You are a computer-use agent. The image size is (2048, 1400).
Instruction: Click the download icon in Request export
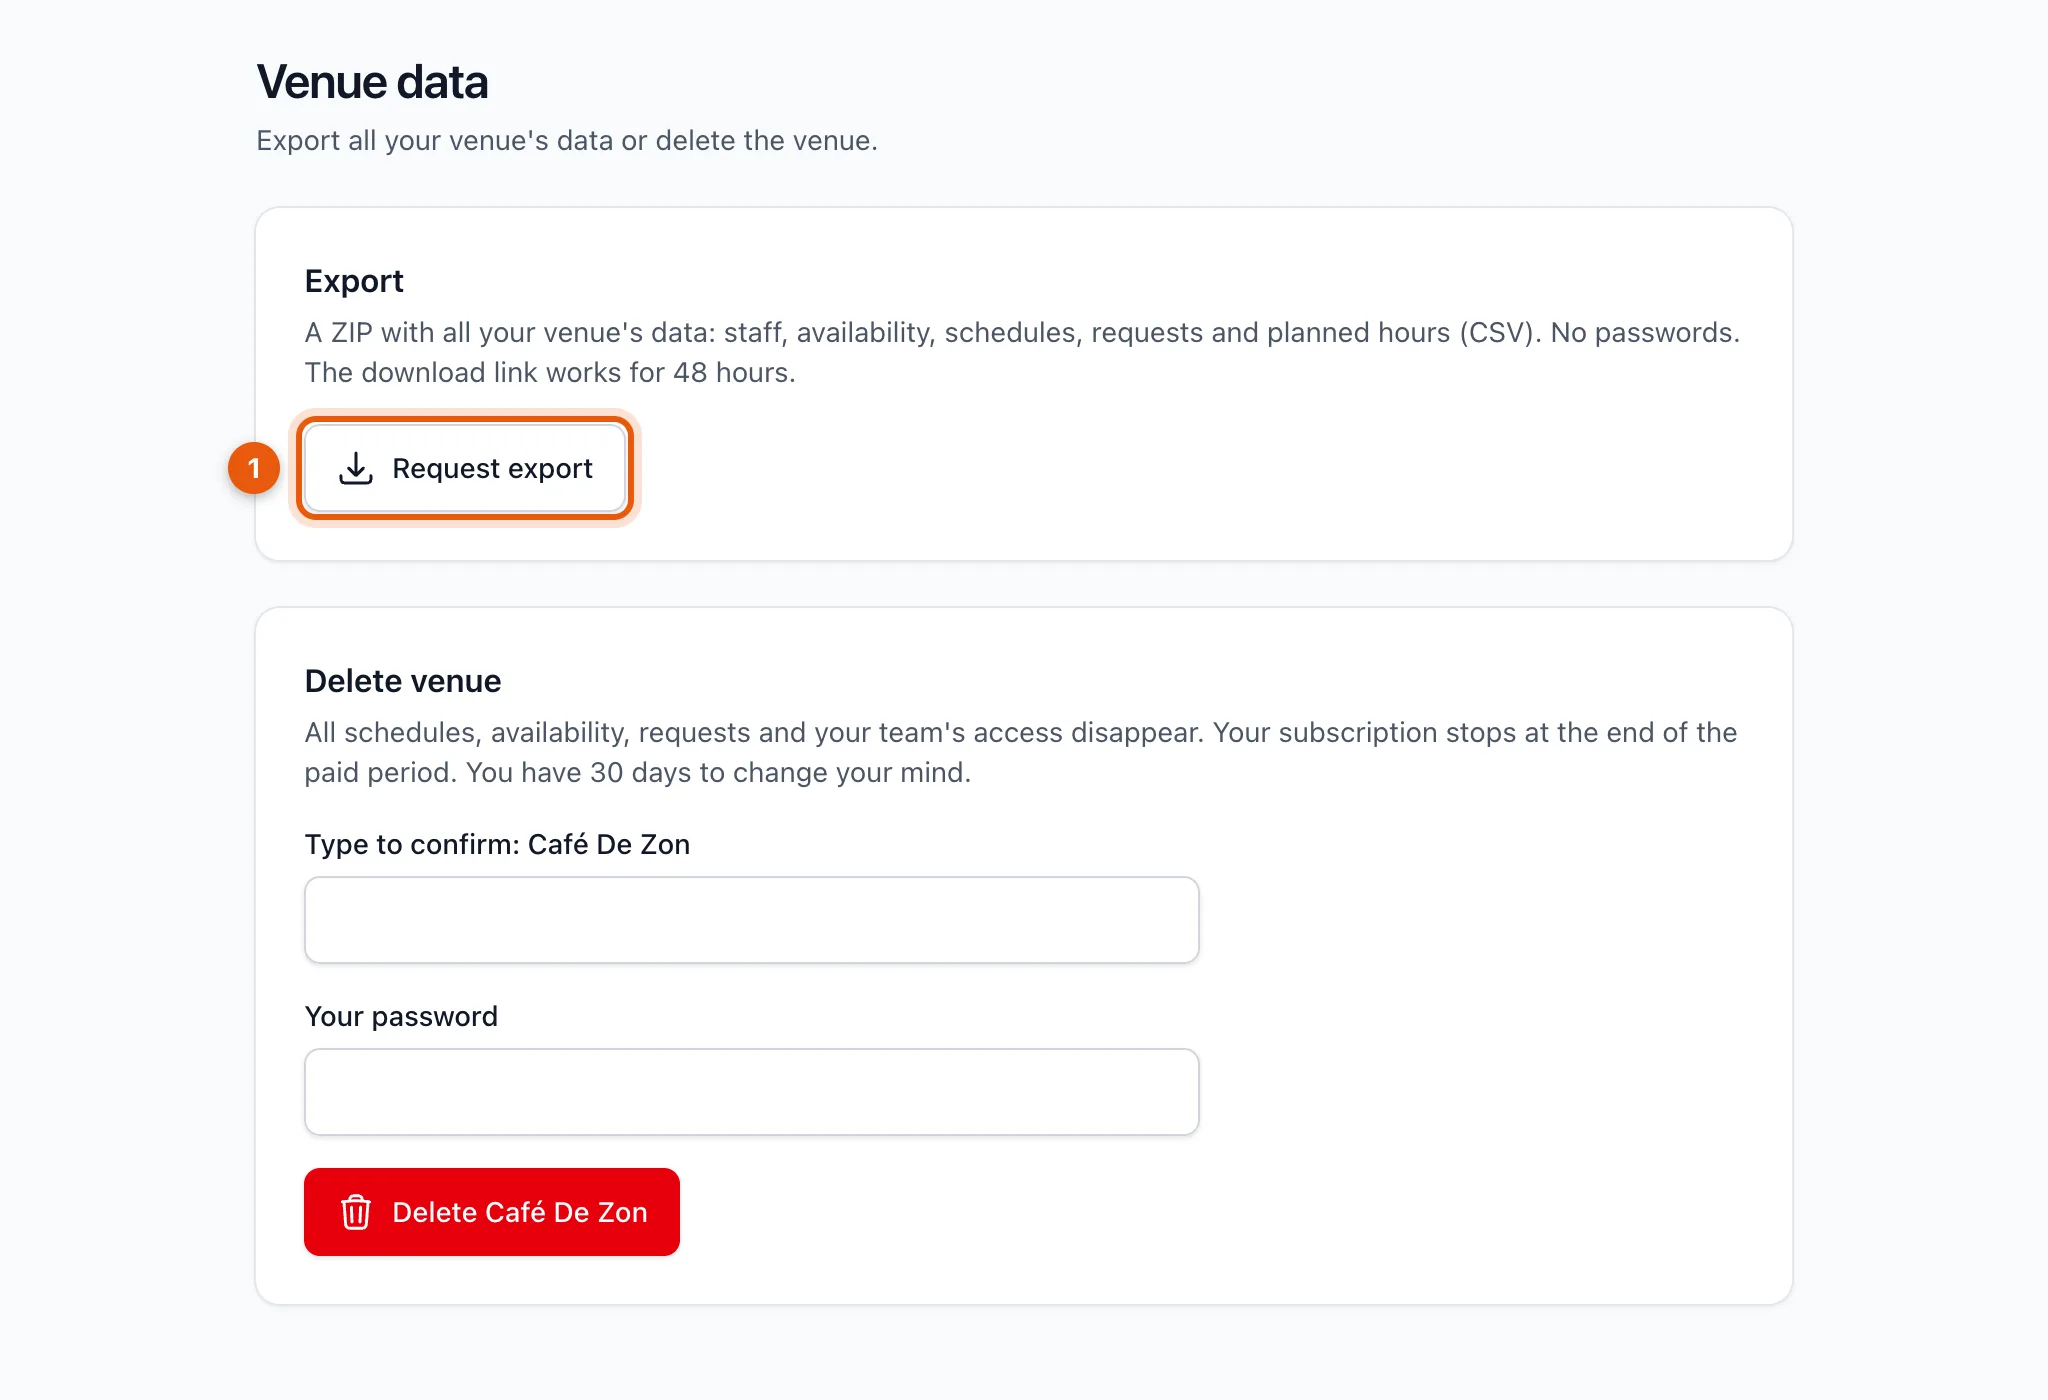click(356, 468)
